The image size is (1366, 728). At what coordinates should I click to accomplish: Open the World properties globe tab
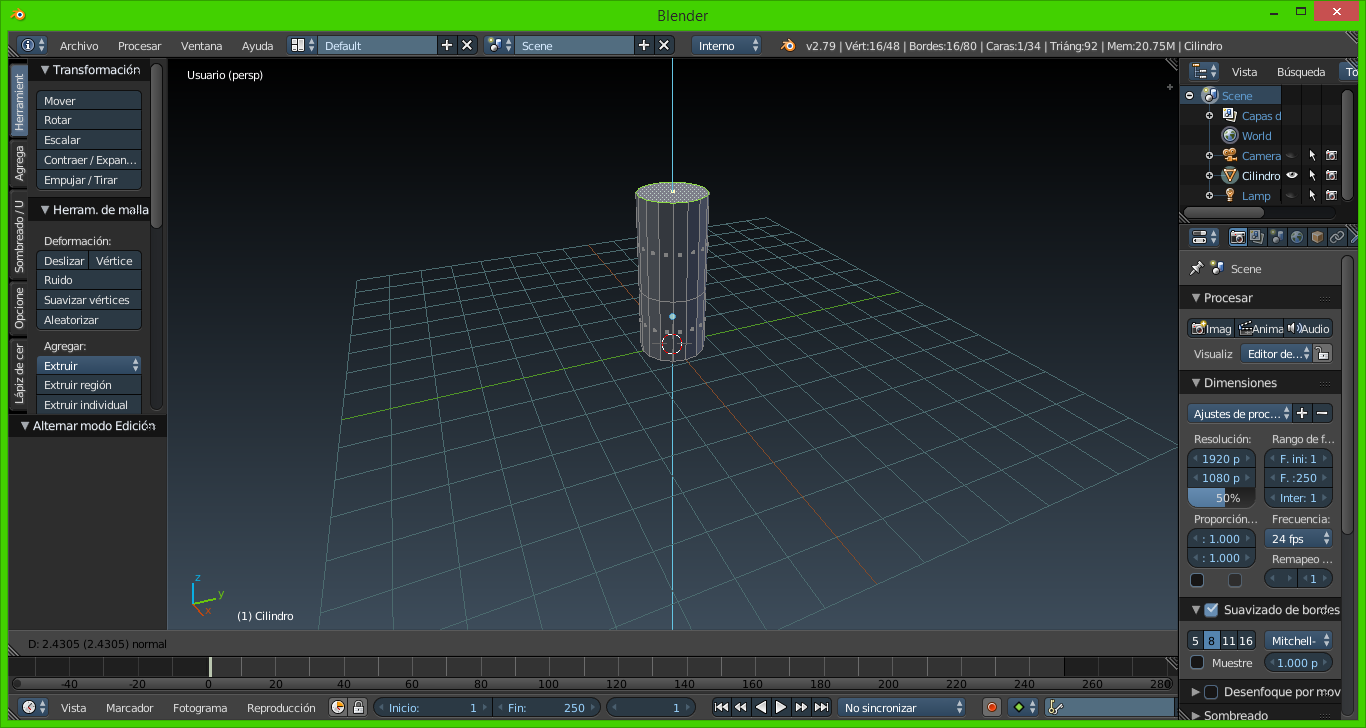(1297, 237)
